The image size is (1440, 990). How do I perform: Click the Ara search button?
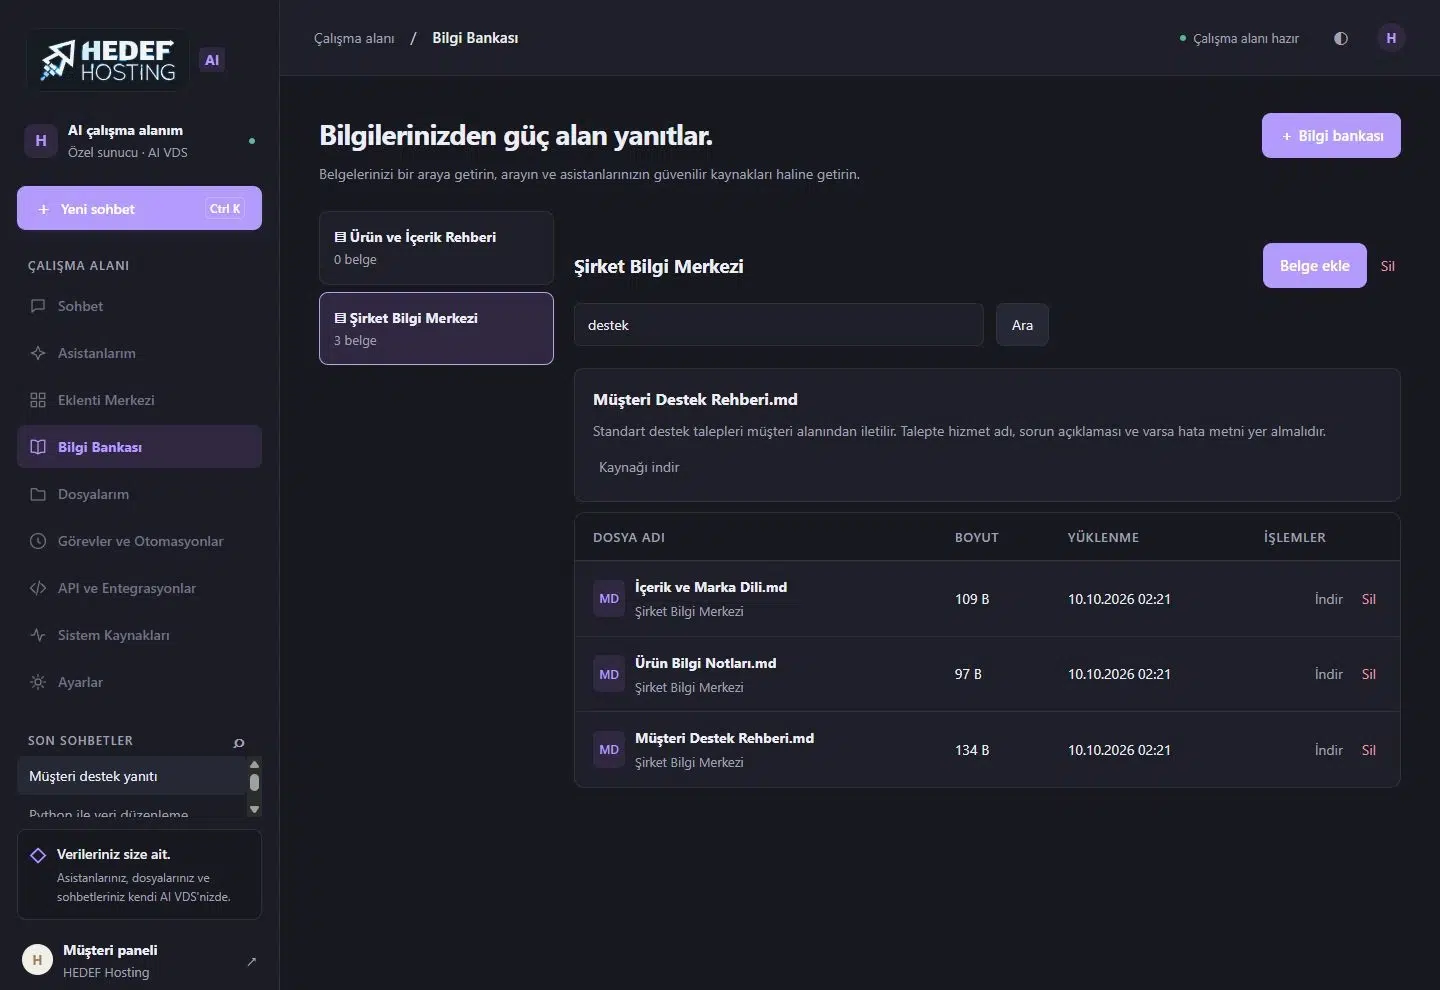pyautogui.click(x=1022, y=325)
